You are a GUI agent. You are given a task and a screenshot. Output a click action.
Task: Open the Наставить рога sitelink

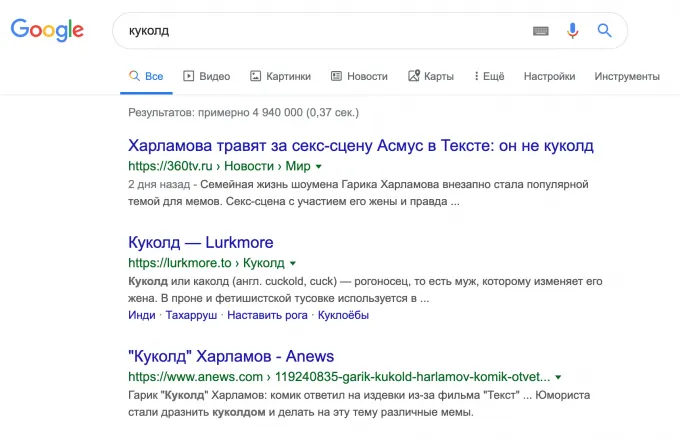point(267,315)
